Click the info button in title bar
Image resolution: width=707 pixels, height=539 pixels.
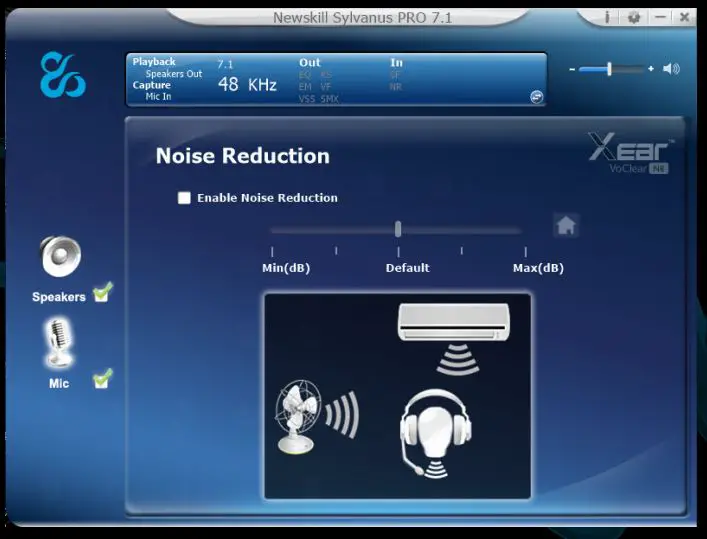[607, 17]
